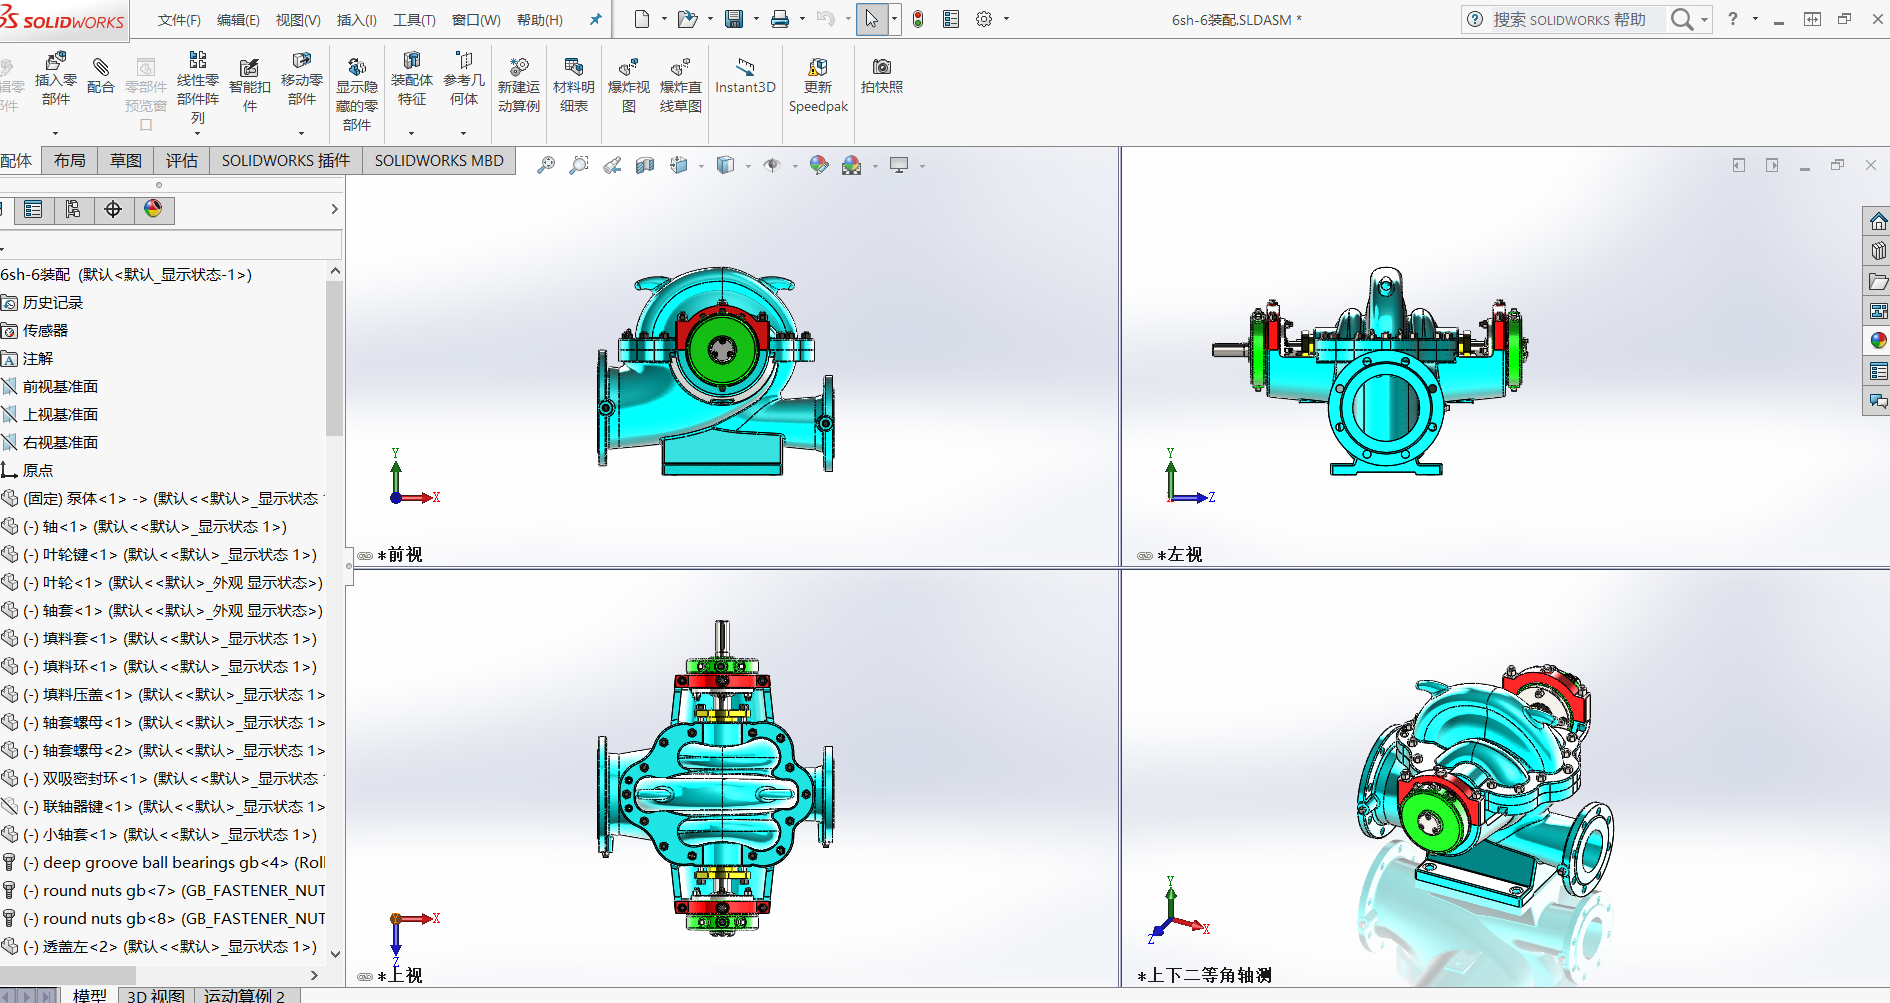Screen dimensions: 1890x1003
Task: Open dropdown arrow next to Options gear
Action: pyautogui.click(x=1006, y=19)
